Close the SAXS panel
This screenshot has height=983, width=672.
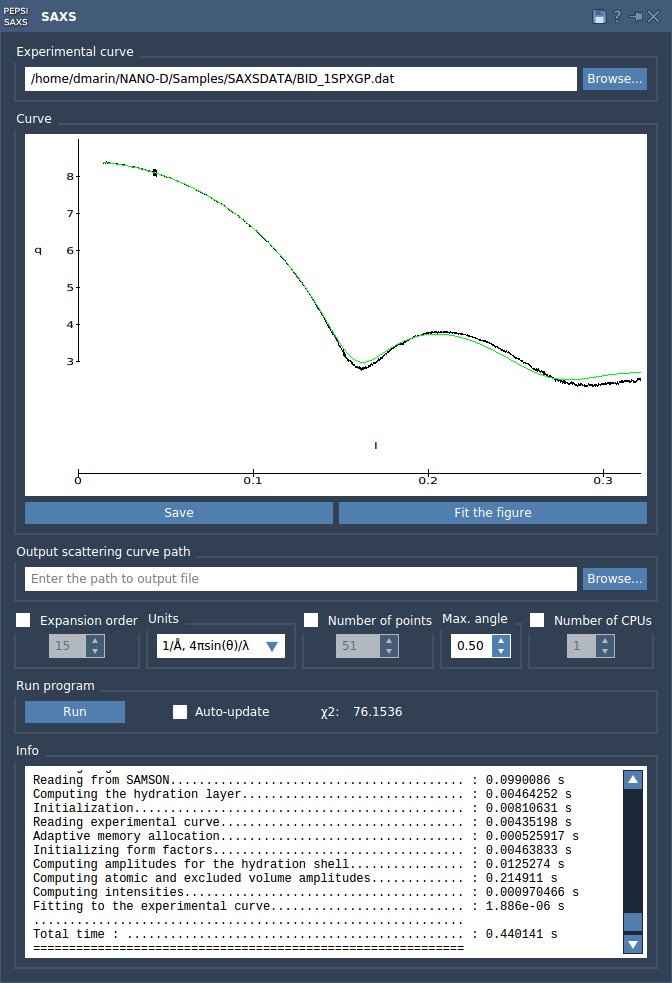click(x=654, y=17)
